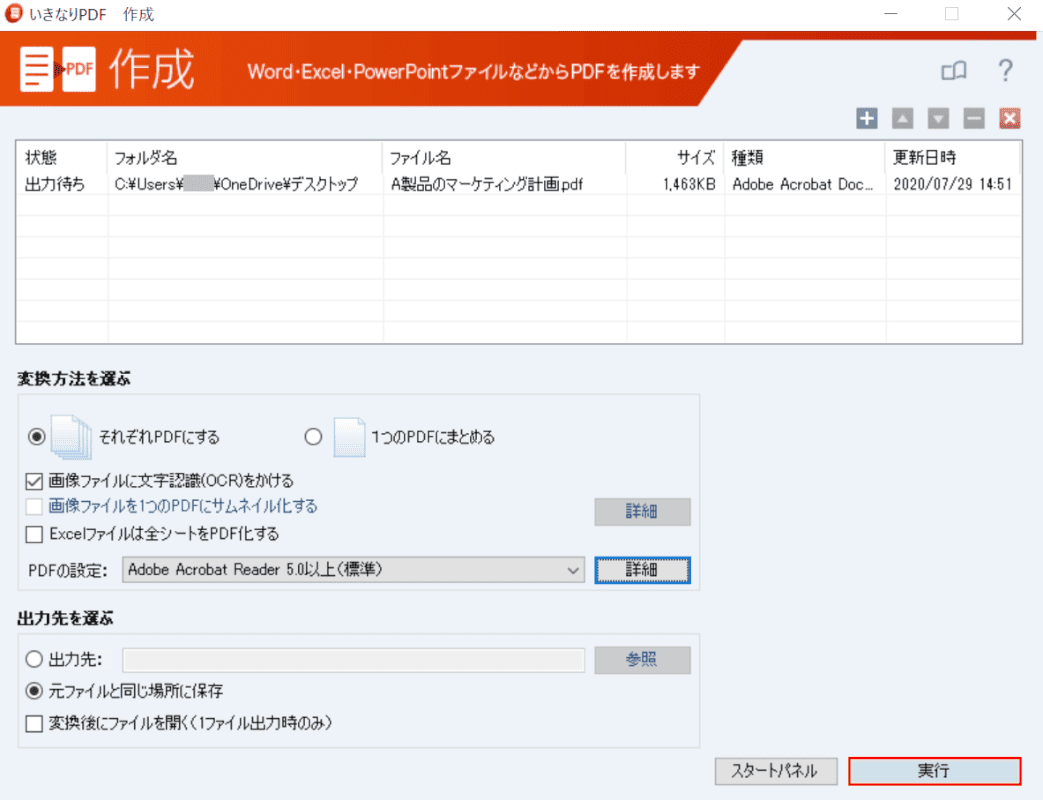This screenshot has width=1043, height=800.
Task: Click the スタートパネル button
Action: [775, 771]
